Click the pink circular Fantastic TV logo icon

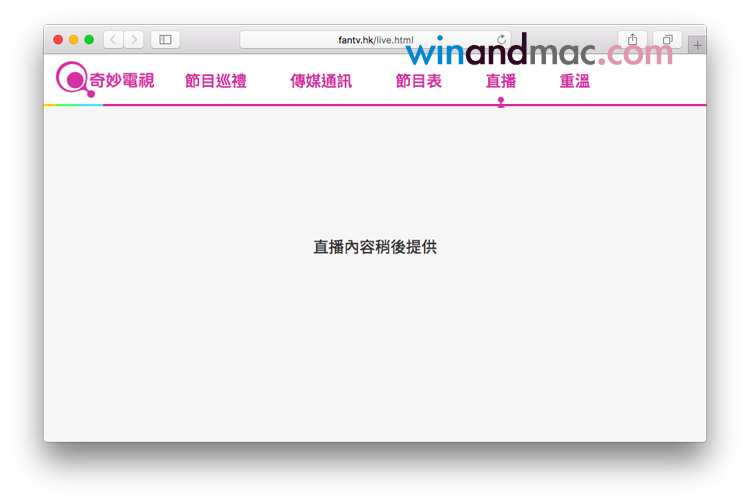click(72, 79)
